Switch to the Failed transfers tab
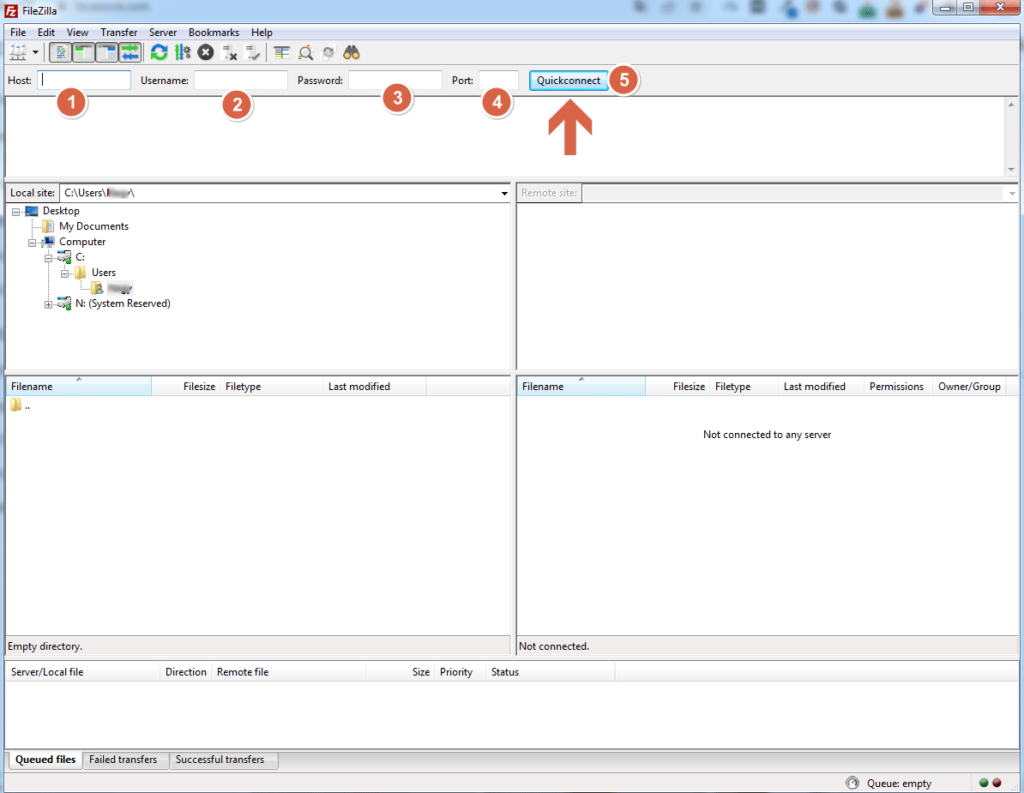Image resolution: width=1024 pixels, height=793 pixels. 123,760
